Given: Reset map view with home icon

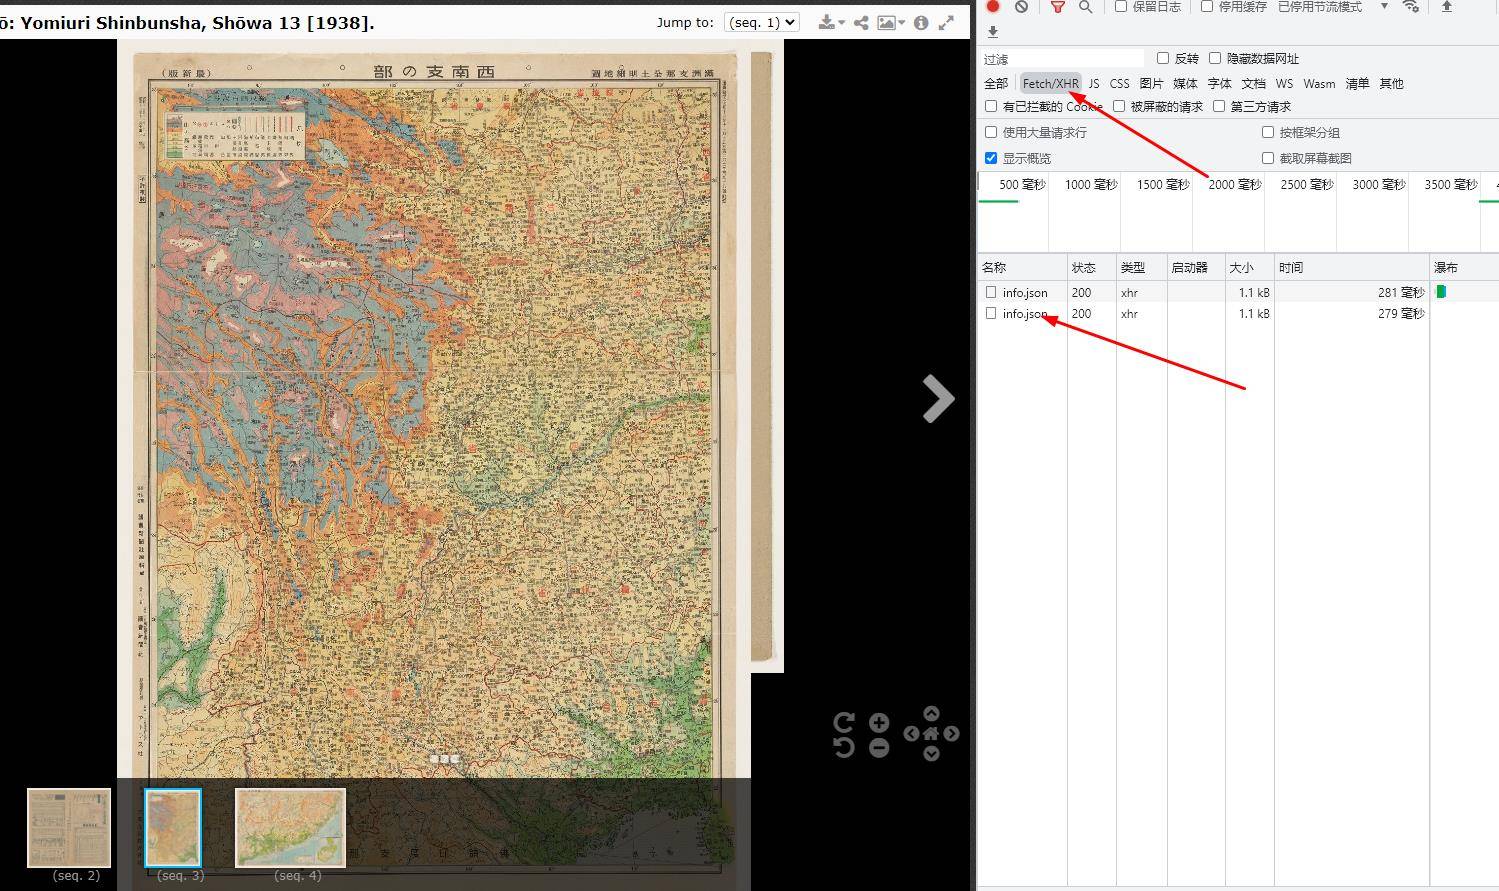Looking at the screenshot, I should pyautogui.click(x=931, y=734).
